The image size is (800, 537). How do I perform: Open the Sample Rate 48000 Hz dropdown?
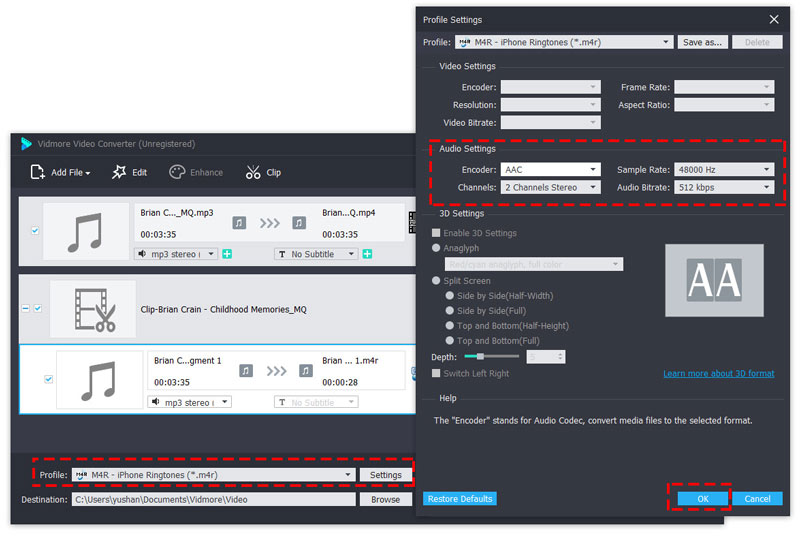pos(724,170)
